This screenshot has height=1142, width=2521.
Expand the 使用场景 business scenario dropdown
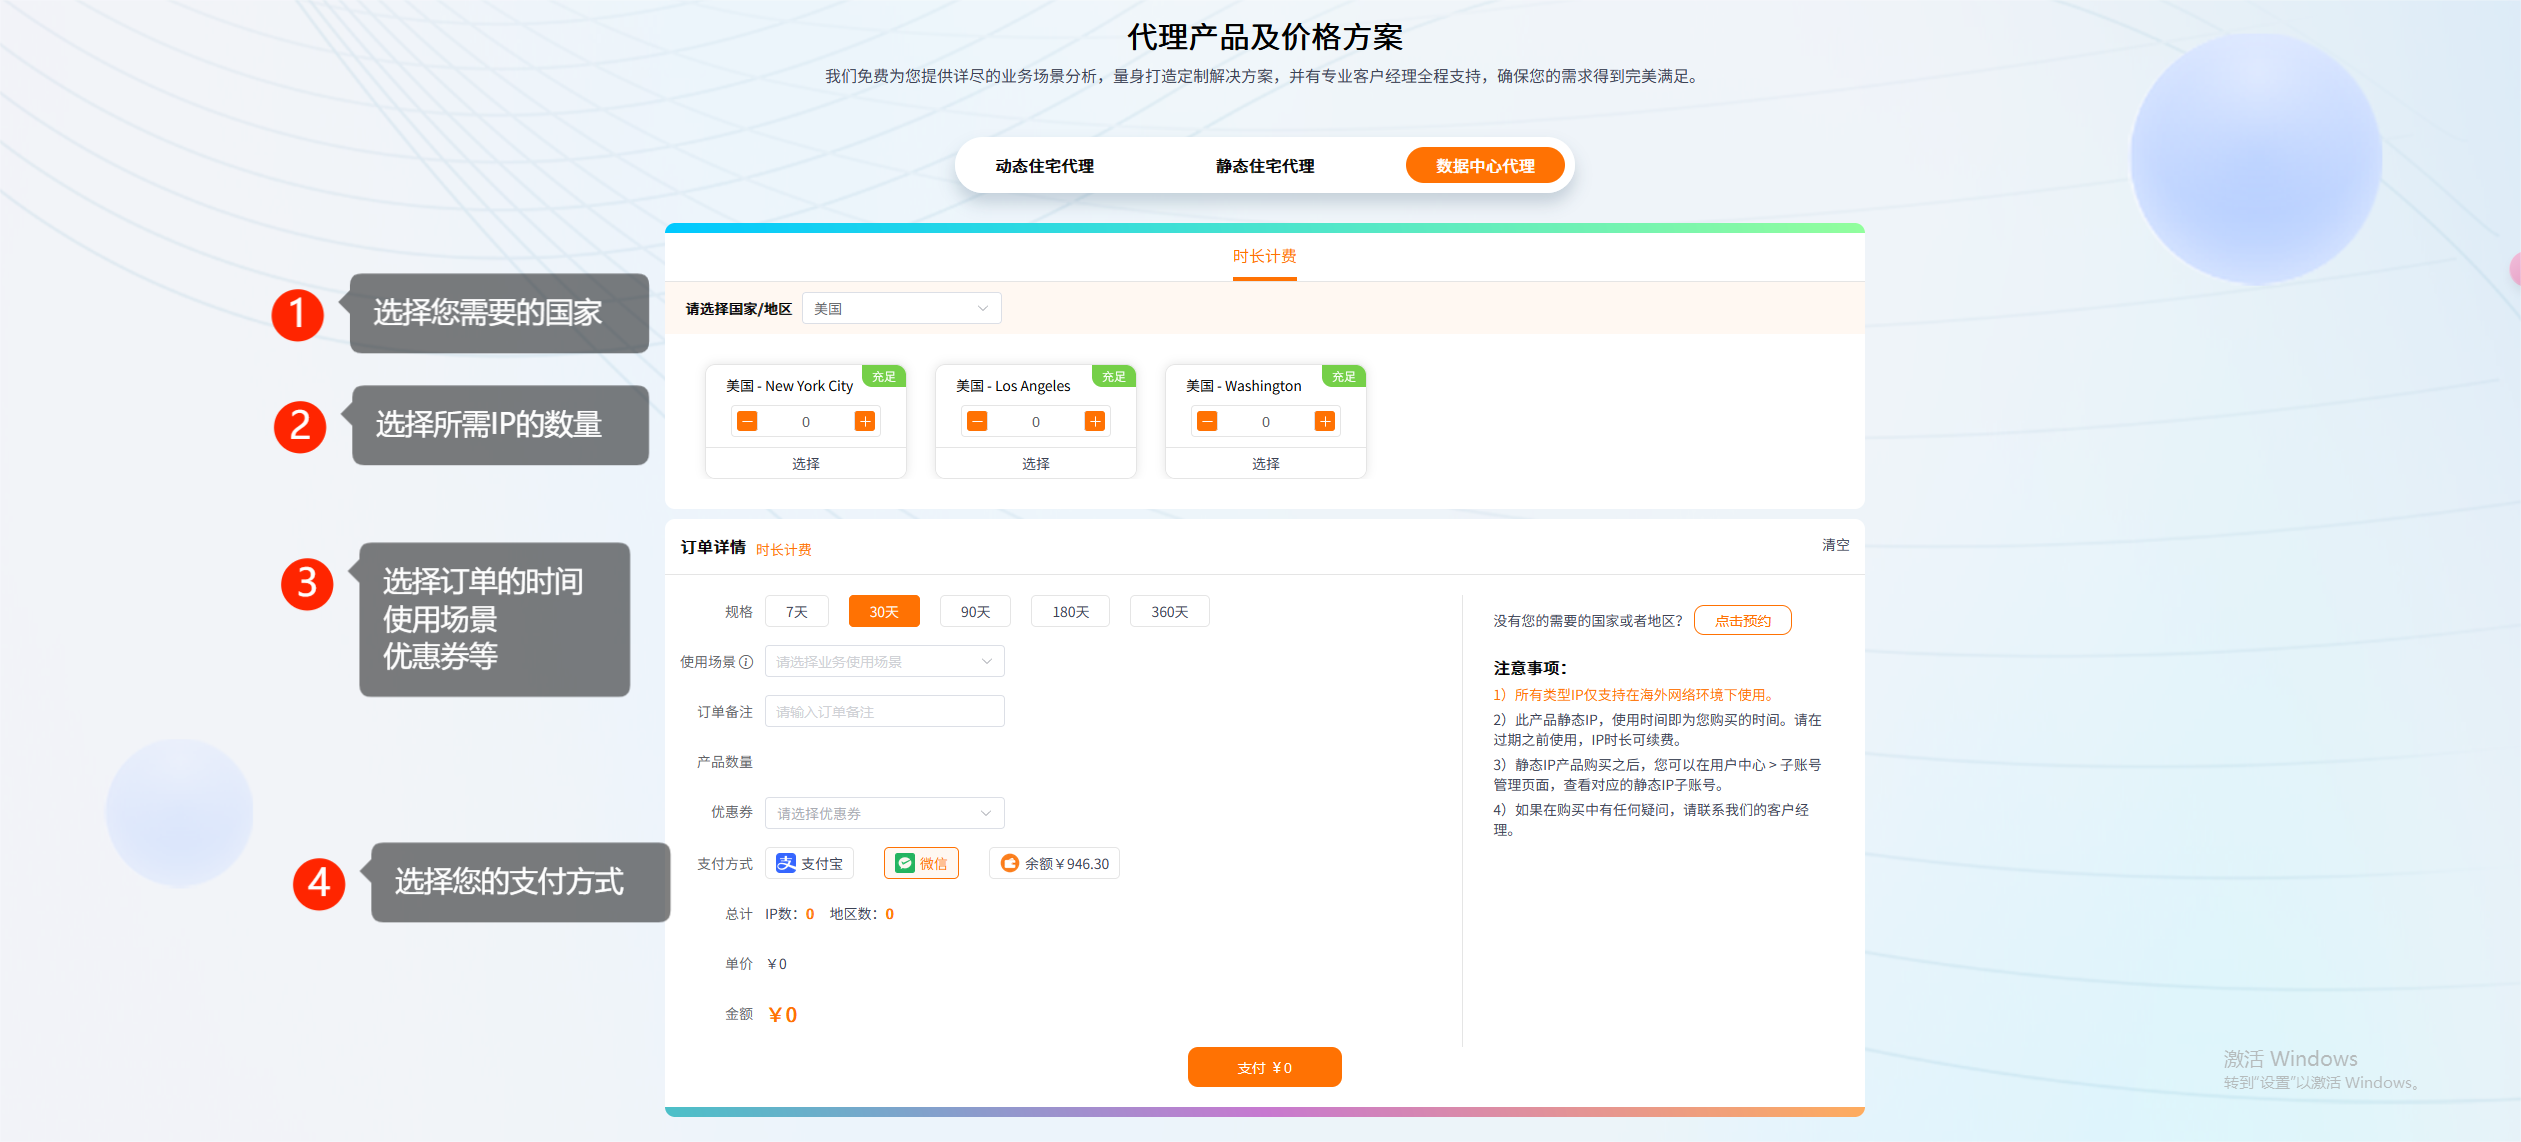tap(884, 661)
